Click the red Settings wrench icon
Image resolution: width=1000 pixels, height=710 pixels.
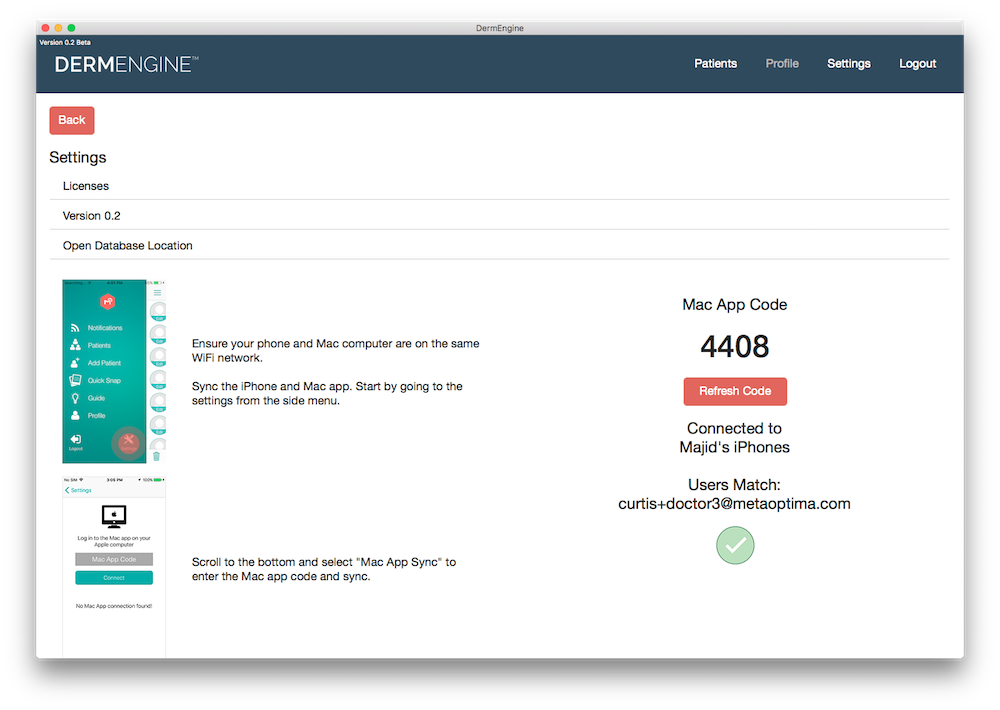click(x=128, y=442)
